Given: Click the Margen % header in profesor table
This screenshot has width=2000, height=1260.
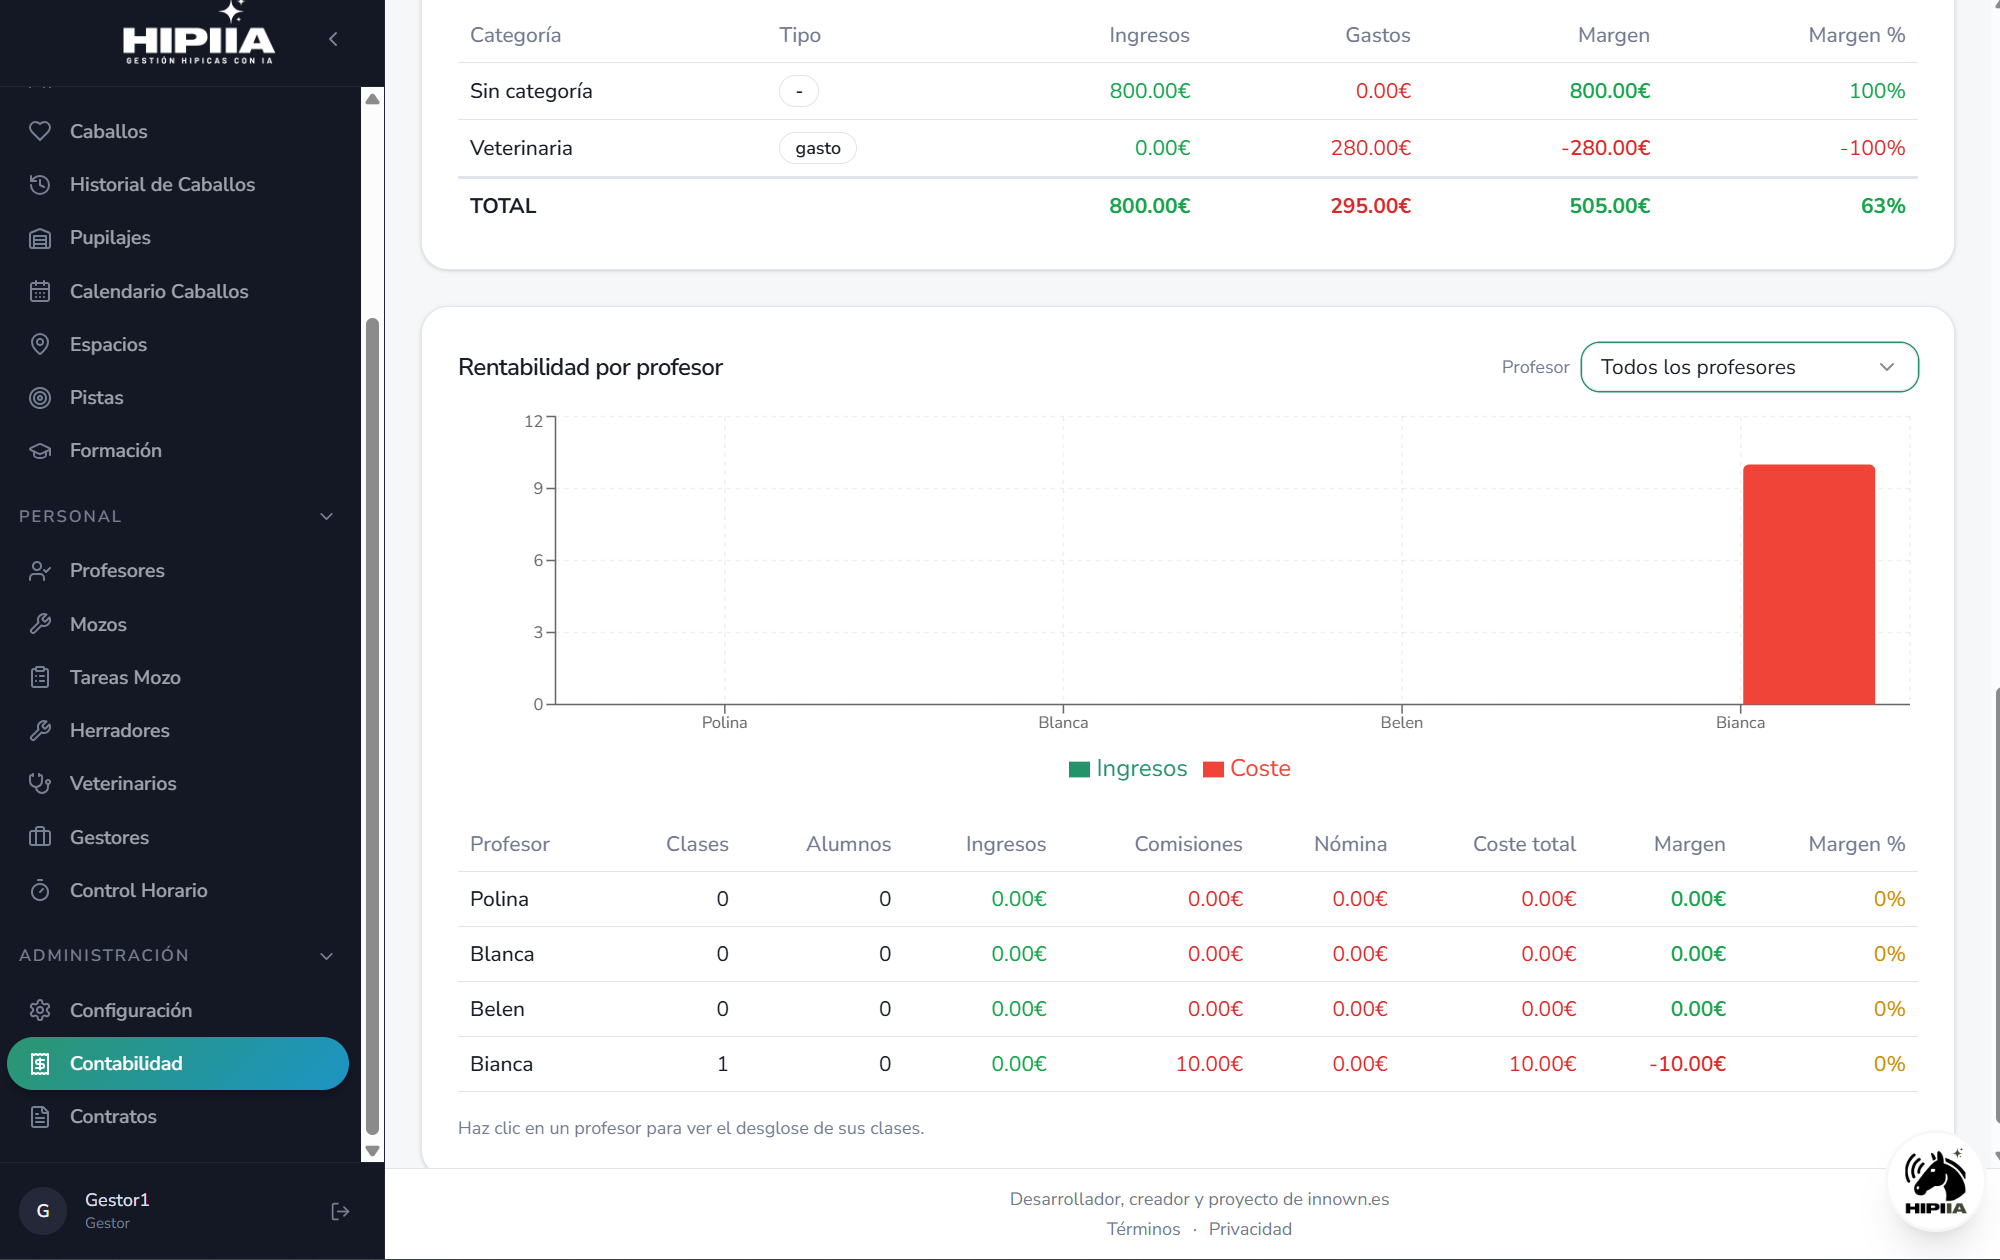Looking at the screenshot, I should pyautogui.click(x=1856, y=844).
